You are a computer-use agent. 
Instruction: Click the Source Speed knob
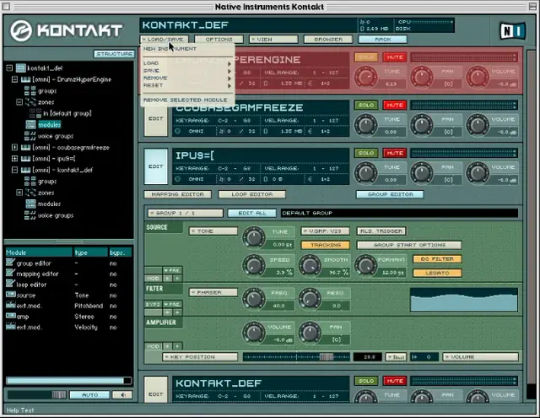(254, 265)
